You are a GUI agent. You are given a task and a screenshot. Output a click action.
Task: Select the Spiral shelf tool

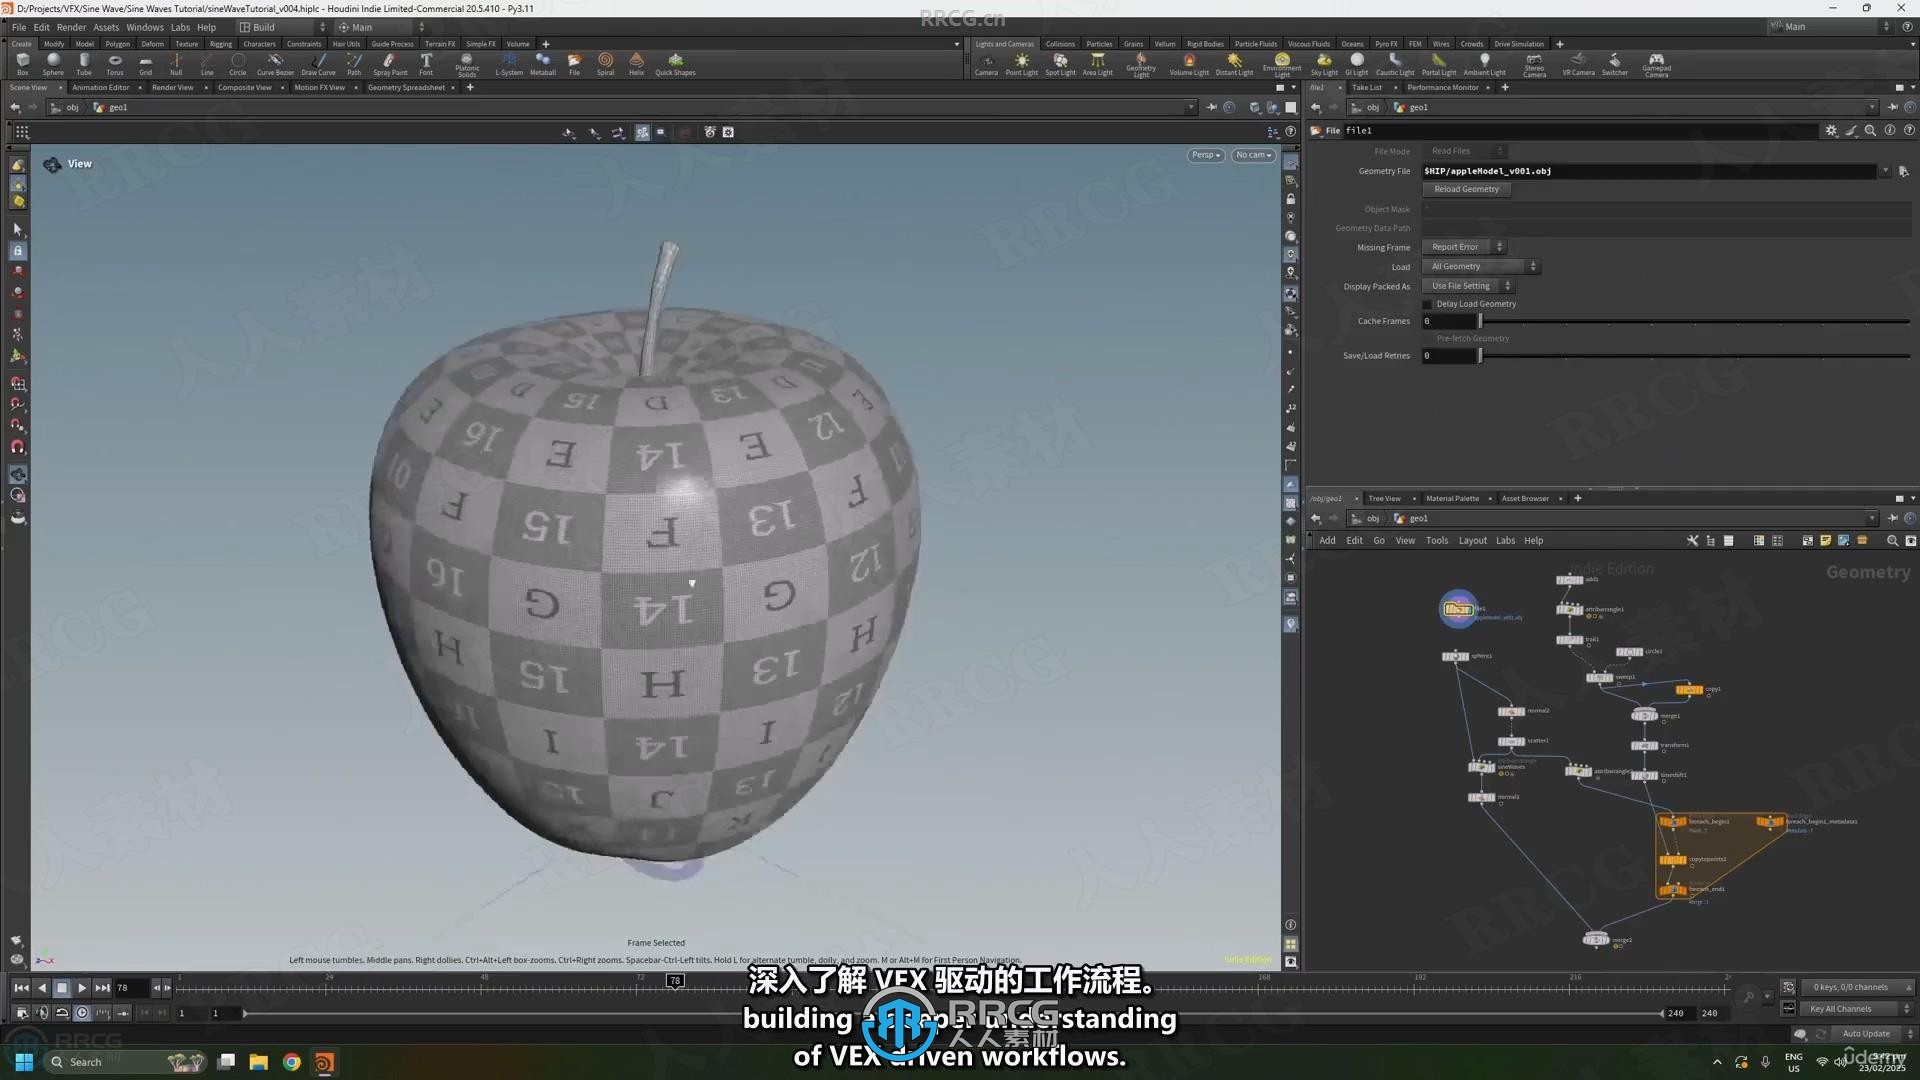pyautogui.click(x=605, y=64)
